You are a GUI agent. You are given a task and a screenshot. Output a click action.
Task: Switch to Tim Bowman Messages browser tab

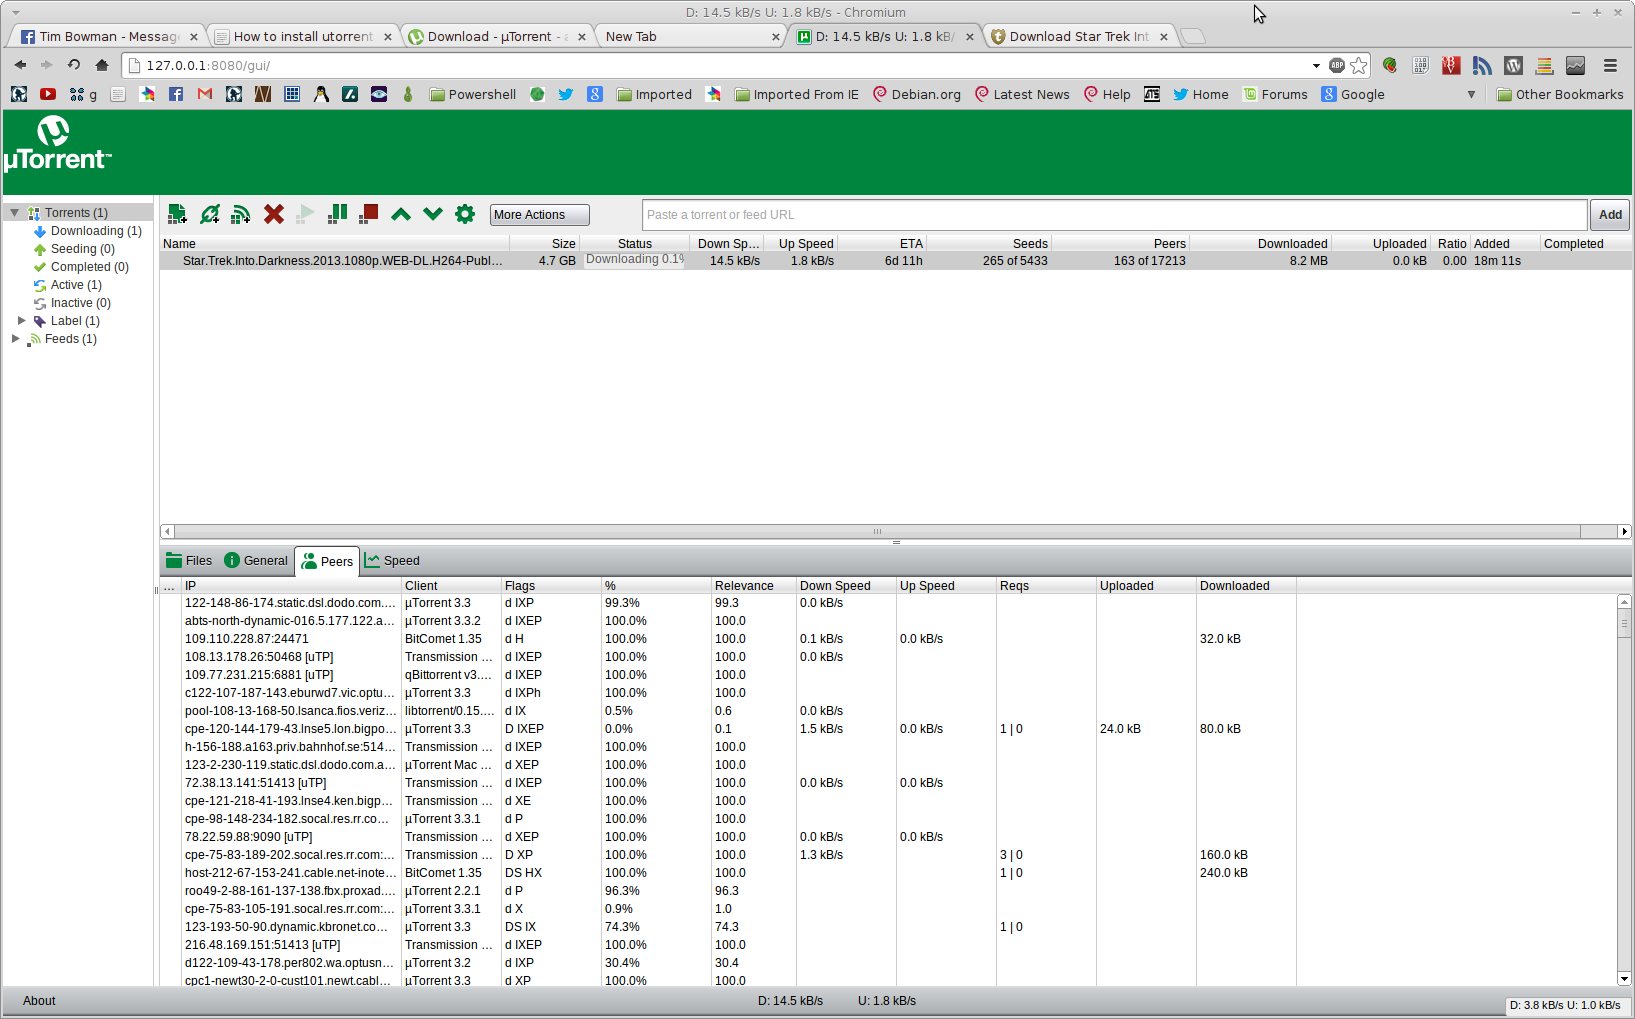click(108, 36)
